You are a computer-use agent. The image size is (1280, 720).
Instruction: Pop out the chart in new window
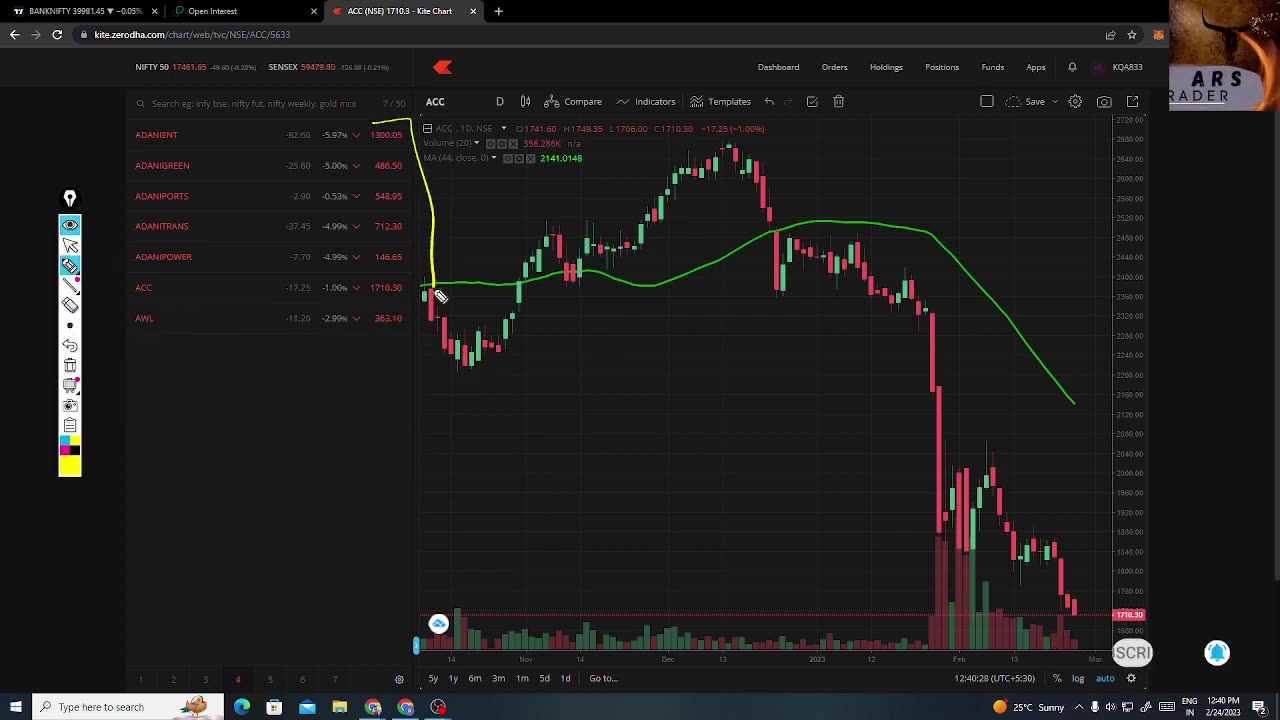click(x=1133, y=101)
